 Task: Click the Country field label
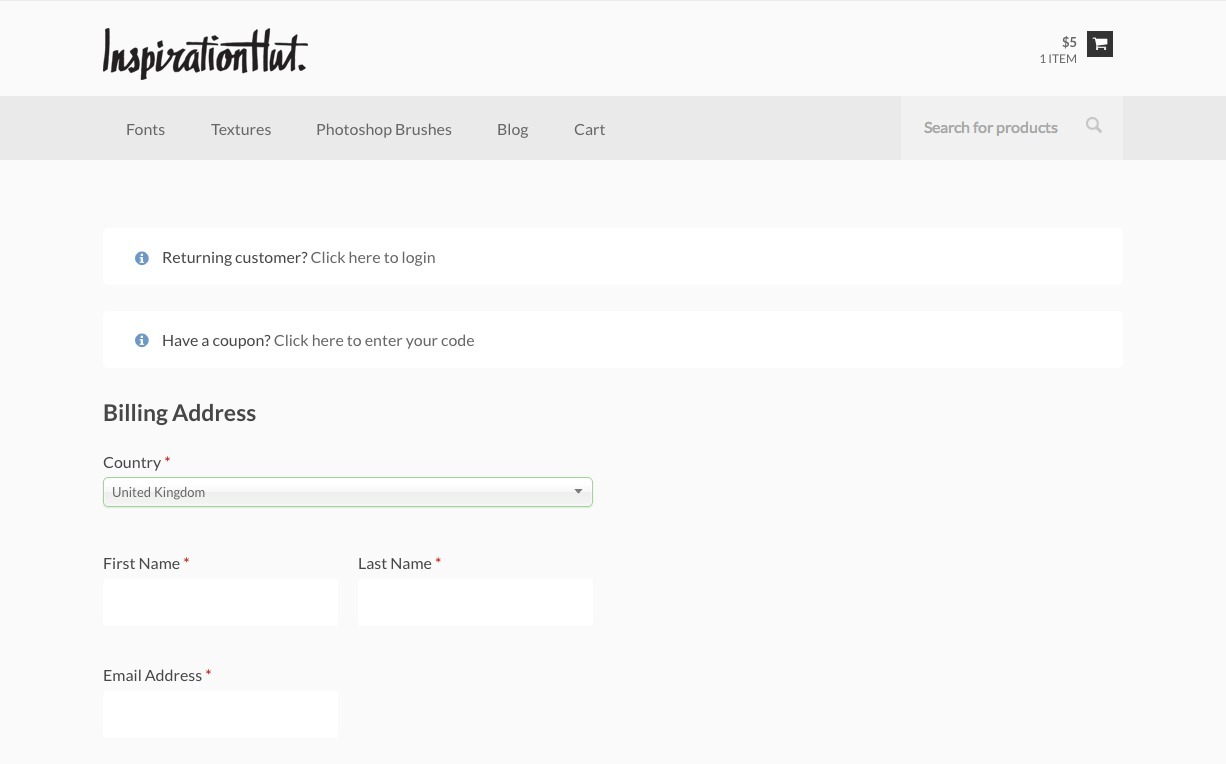(x=132, y=462)
